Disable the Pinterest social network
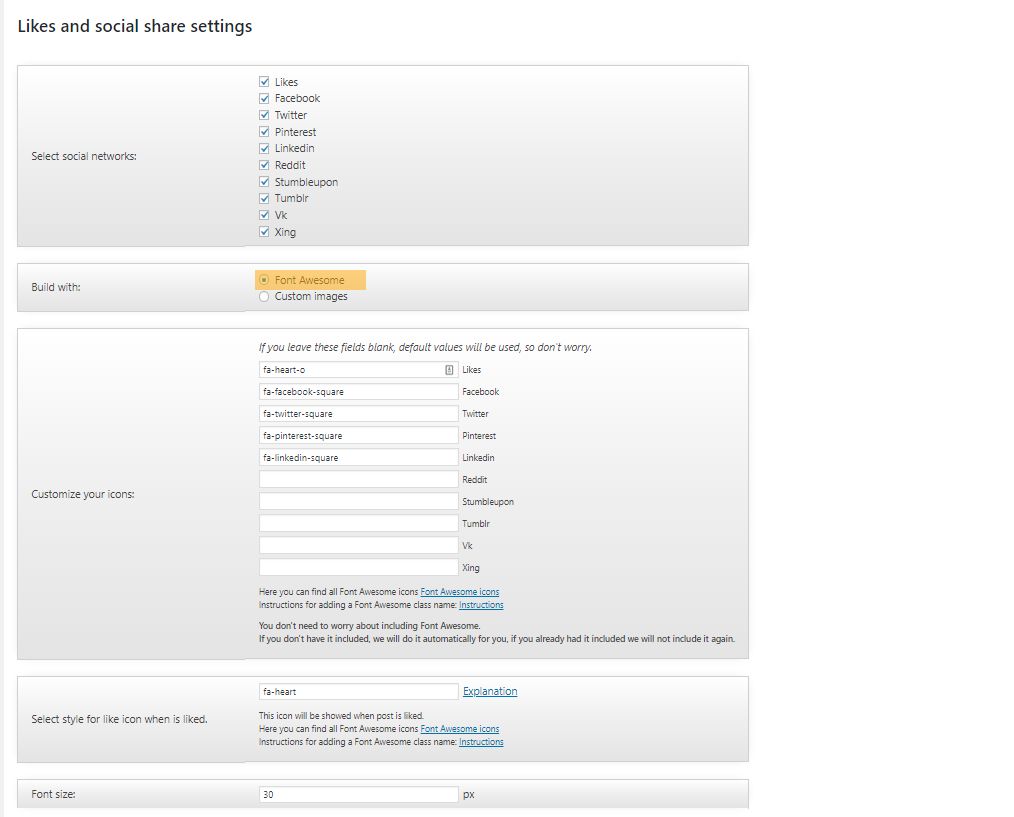 (x=264, y=132)
